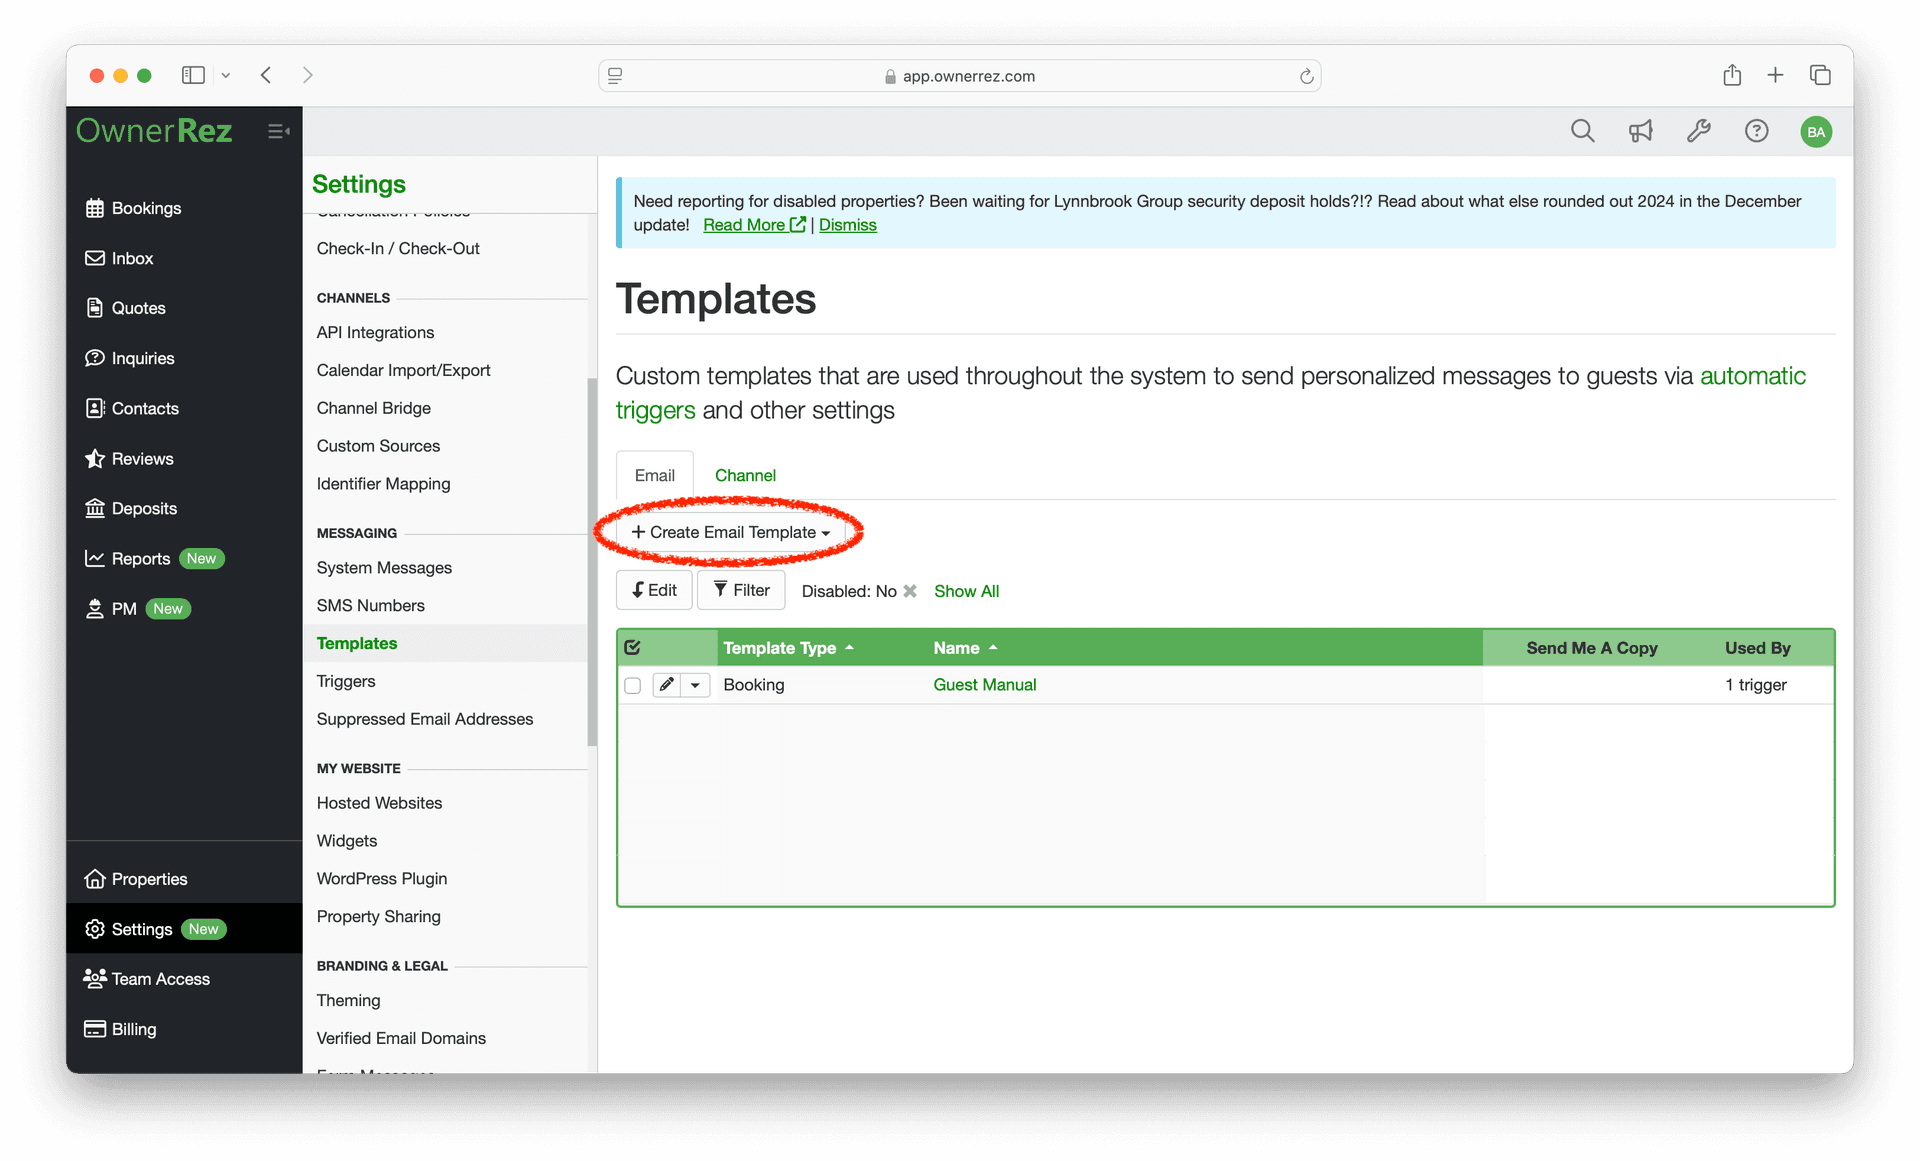Open SMS Numbers settings

pos(370,605)
